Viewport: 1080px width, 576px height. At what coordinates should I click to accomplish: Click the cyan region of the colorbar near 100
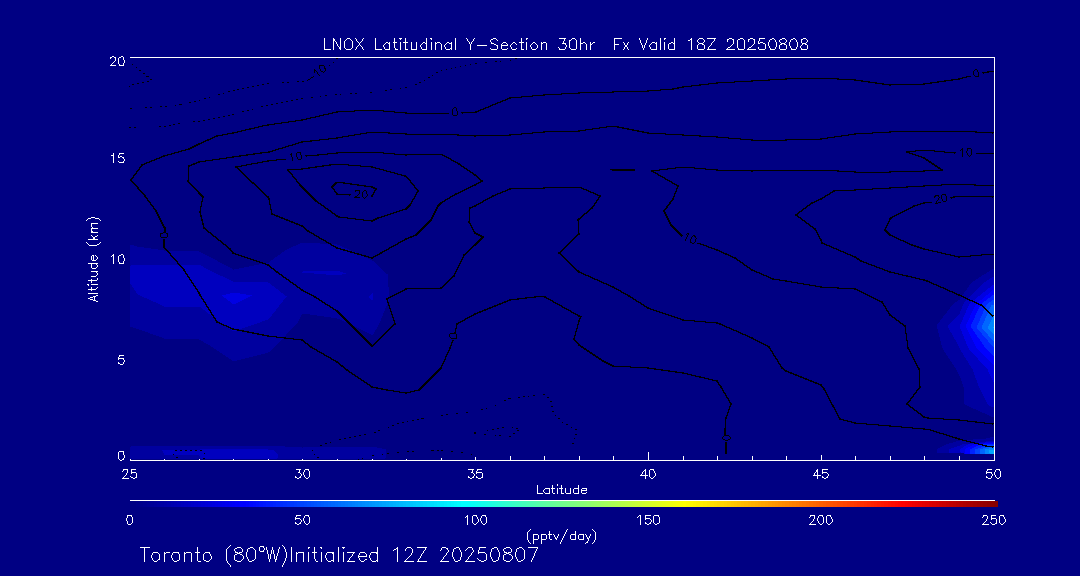click(476, 502)
